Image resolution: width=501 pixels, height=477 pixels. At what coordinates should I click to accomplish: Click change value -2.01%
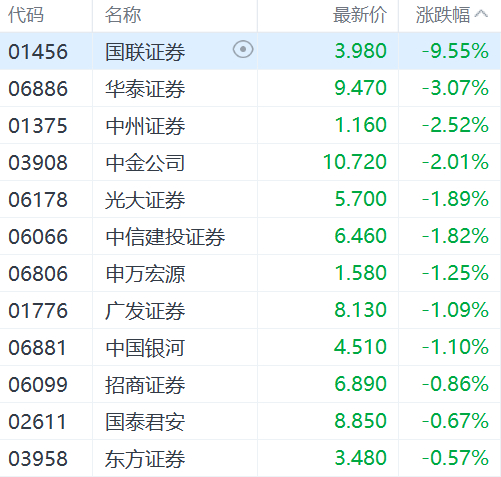tap(455, 162)
